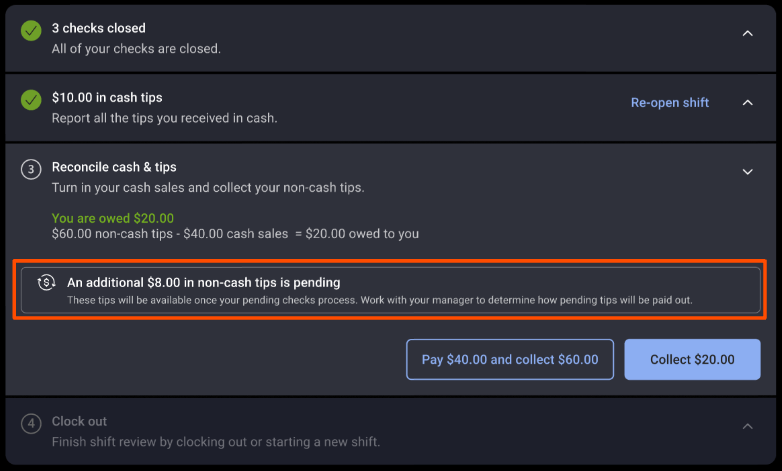Open the Clock out step heading
782x471 pixels.
(x=79, y=421)
